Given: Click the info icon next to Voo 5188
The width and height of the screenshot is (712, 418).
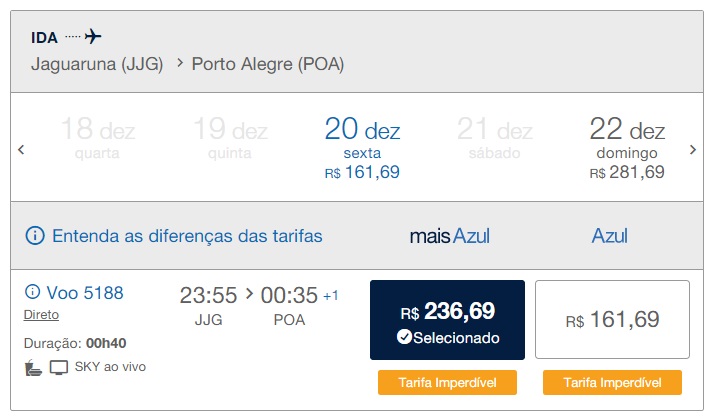Looking at the screenshot, I should point(31,293).
